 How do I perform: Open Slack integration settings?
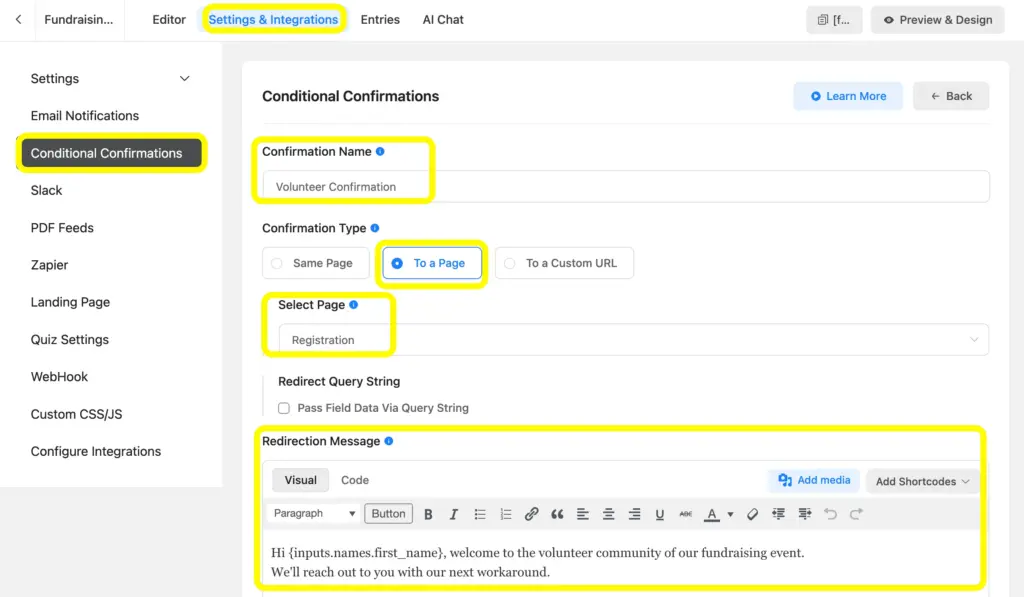[x=46, y=190]
